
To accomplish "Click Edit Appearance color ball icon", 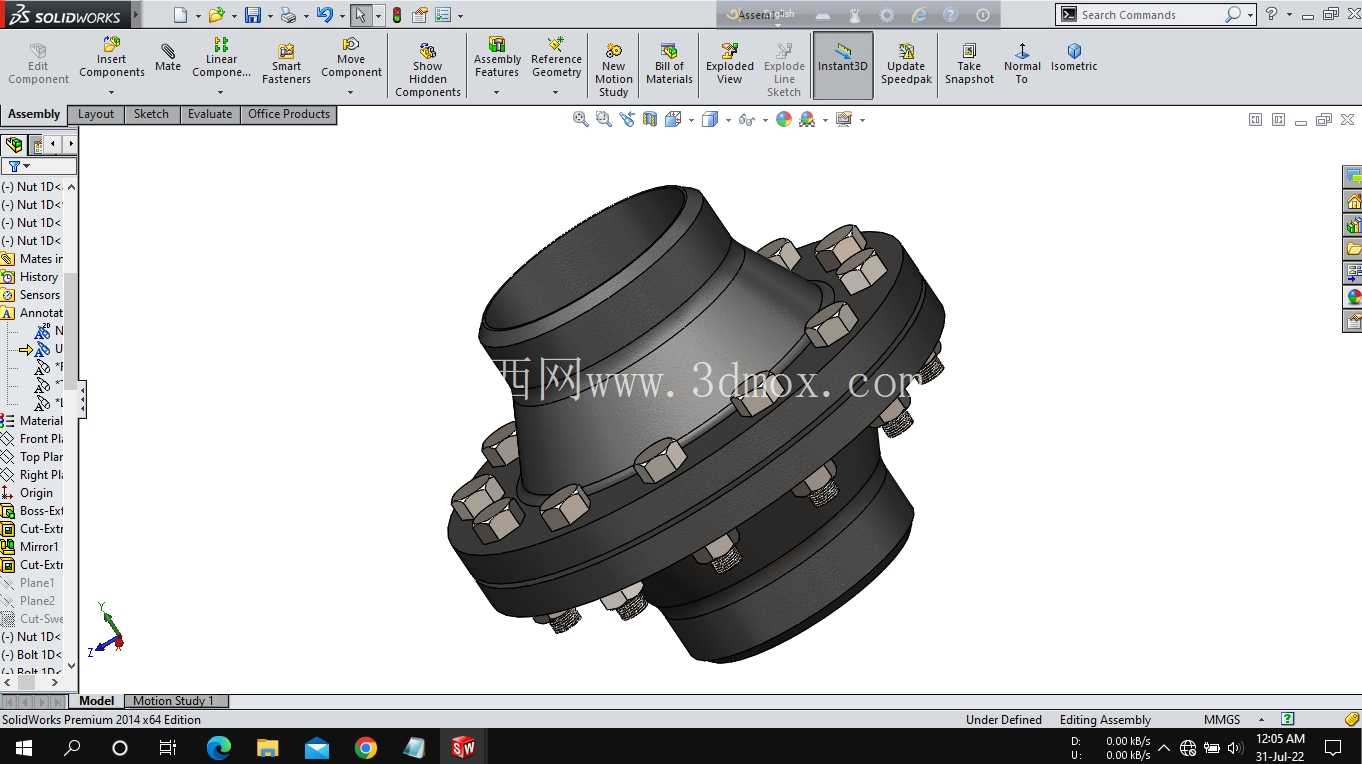I will 784,119.
